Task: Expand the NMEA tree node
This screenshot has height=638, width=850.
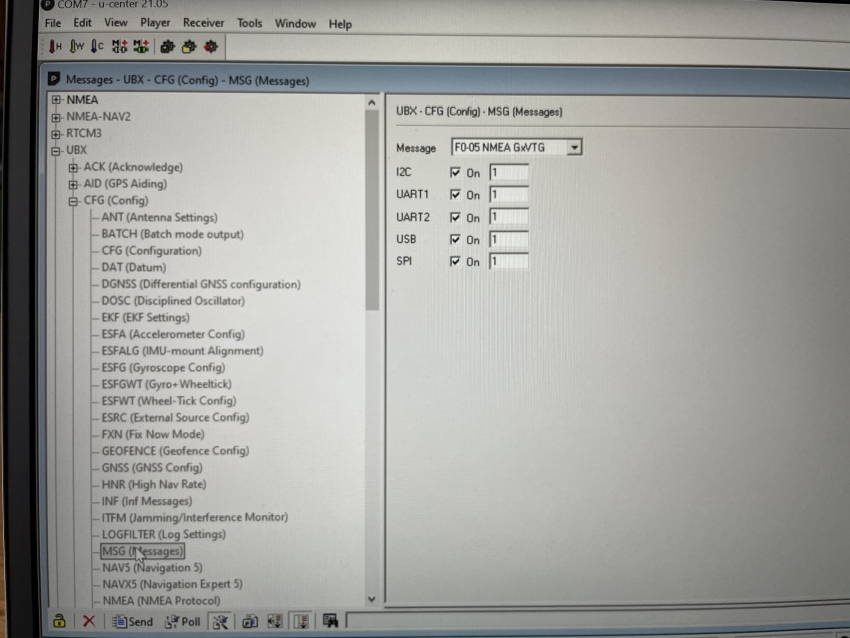Action: pos(56,100)
